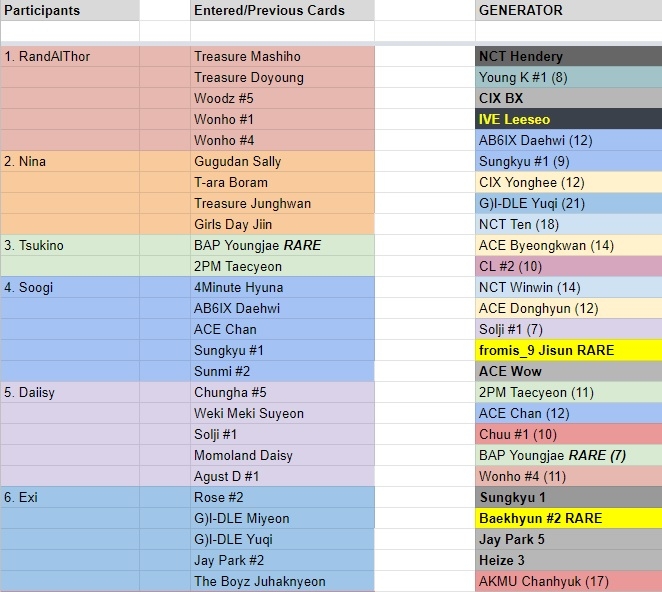Screen dimensions: 662x592
Task: Select the Participants header cell
Action: tap(70, 10)
